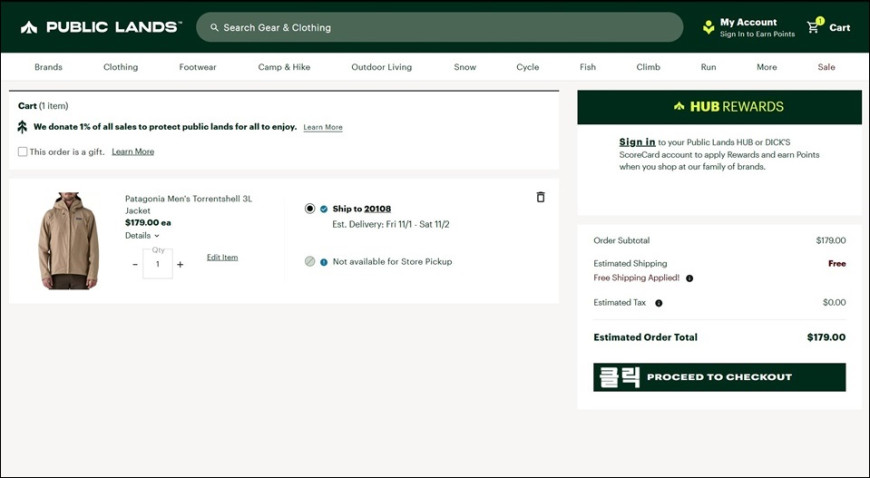Click the 'Order Subtotal' label
Screen dimensions: 870x478
(621, 241)
